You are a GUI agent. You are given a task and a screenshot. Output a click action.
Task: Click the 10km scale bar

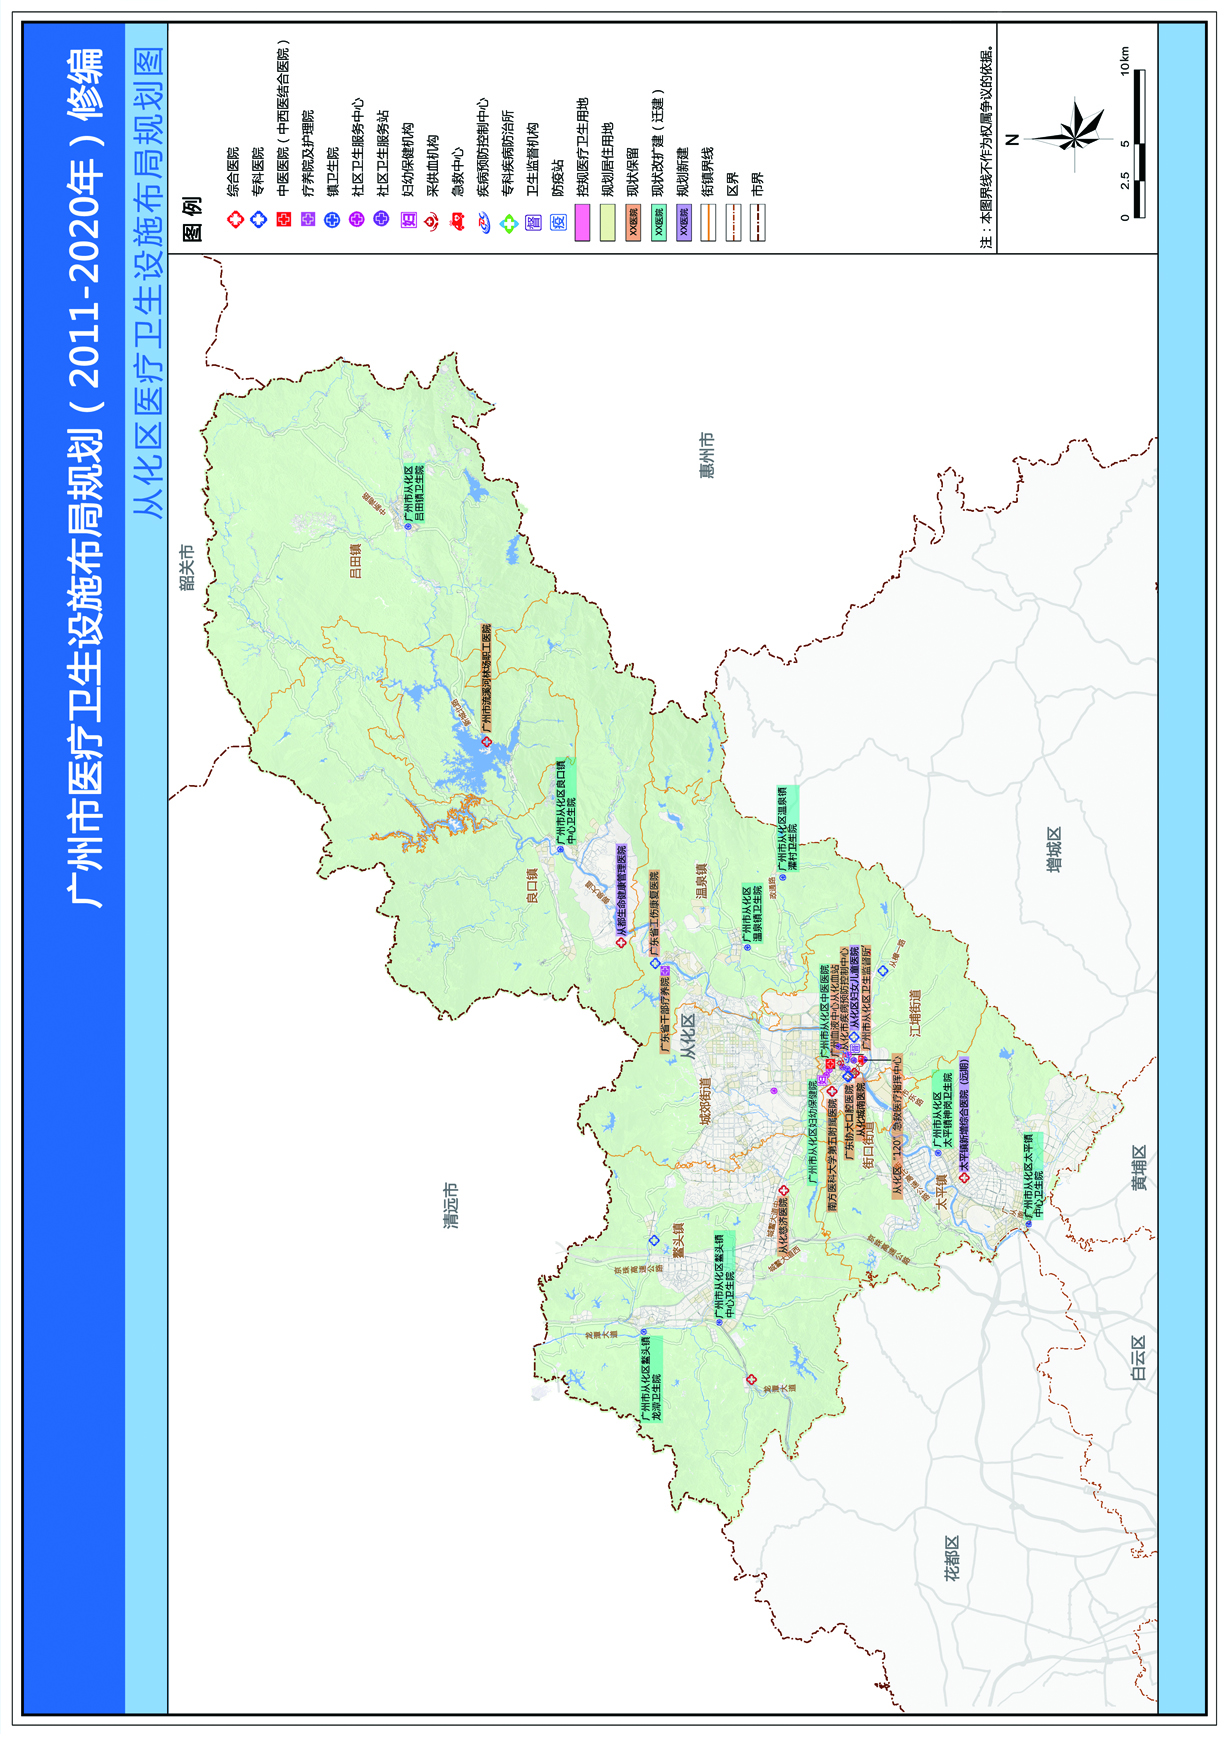click(1141, 144)
